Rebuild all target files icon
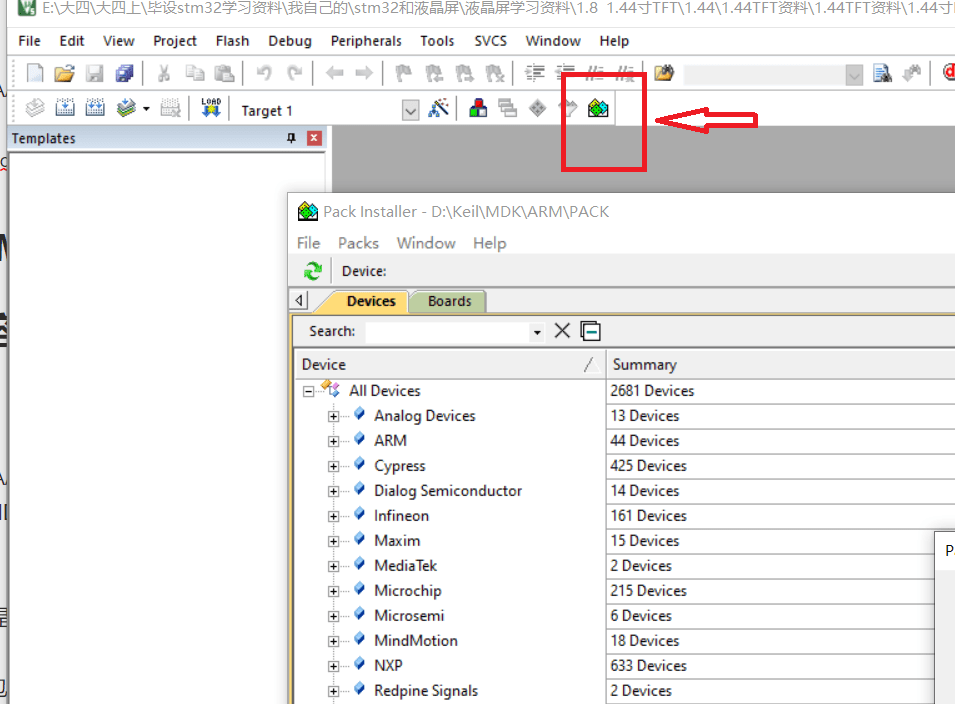This screenshot has width=955, height=704. (x=94, y=108)
